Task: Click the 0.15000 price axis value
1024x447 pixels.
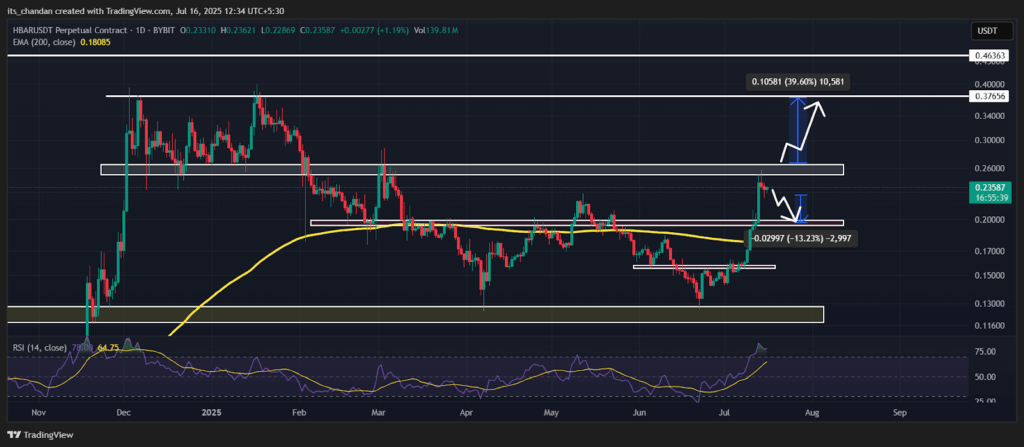Action: pyautogui.click(x=990, y=276)
